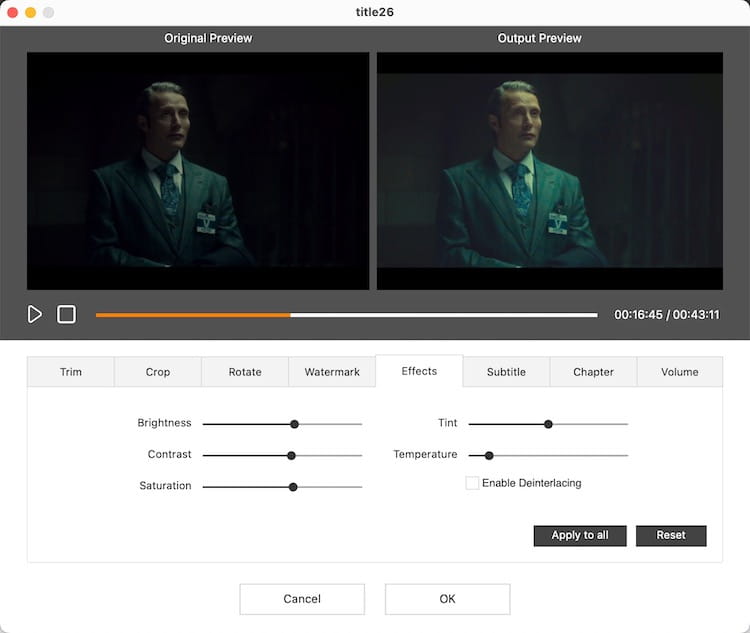Image resolution: width=750 pixels, height=633 pixels.
Task: Click the Saturation slider knob
Action: click(293, 487)
